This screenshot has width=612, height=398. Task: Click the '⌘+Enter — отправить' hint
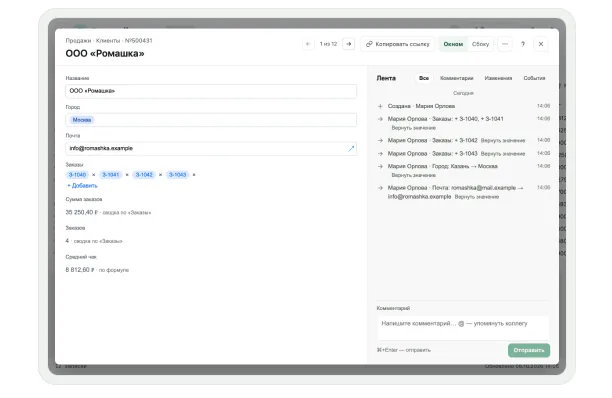click(404, 350)
